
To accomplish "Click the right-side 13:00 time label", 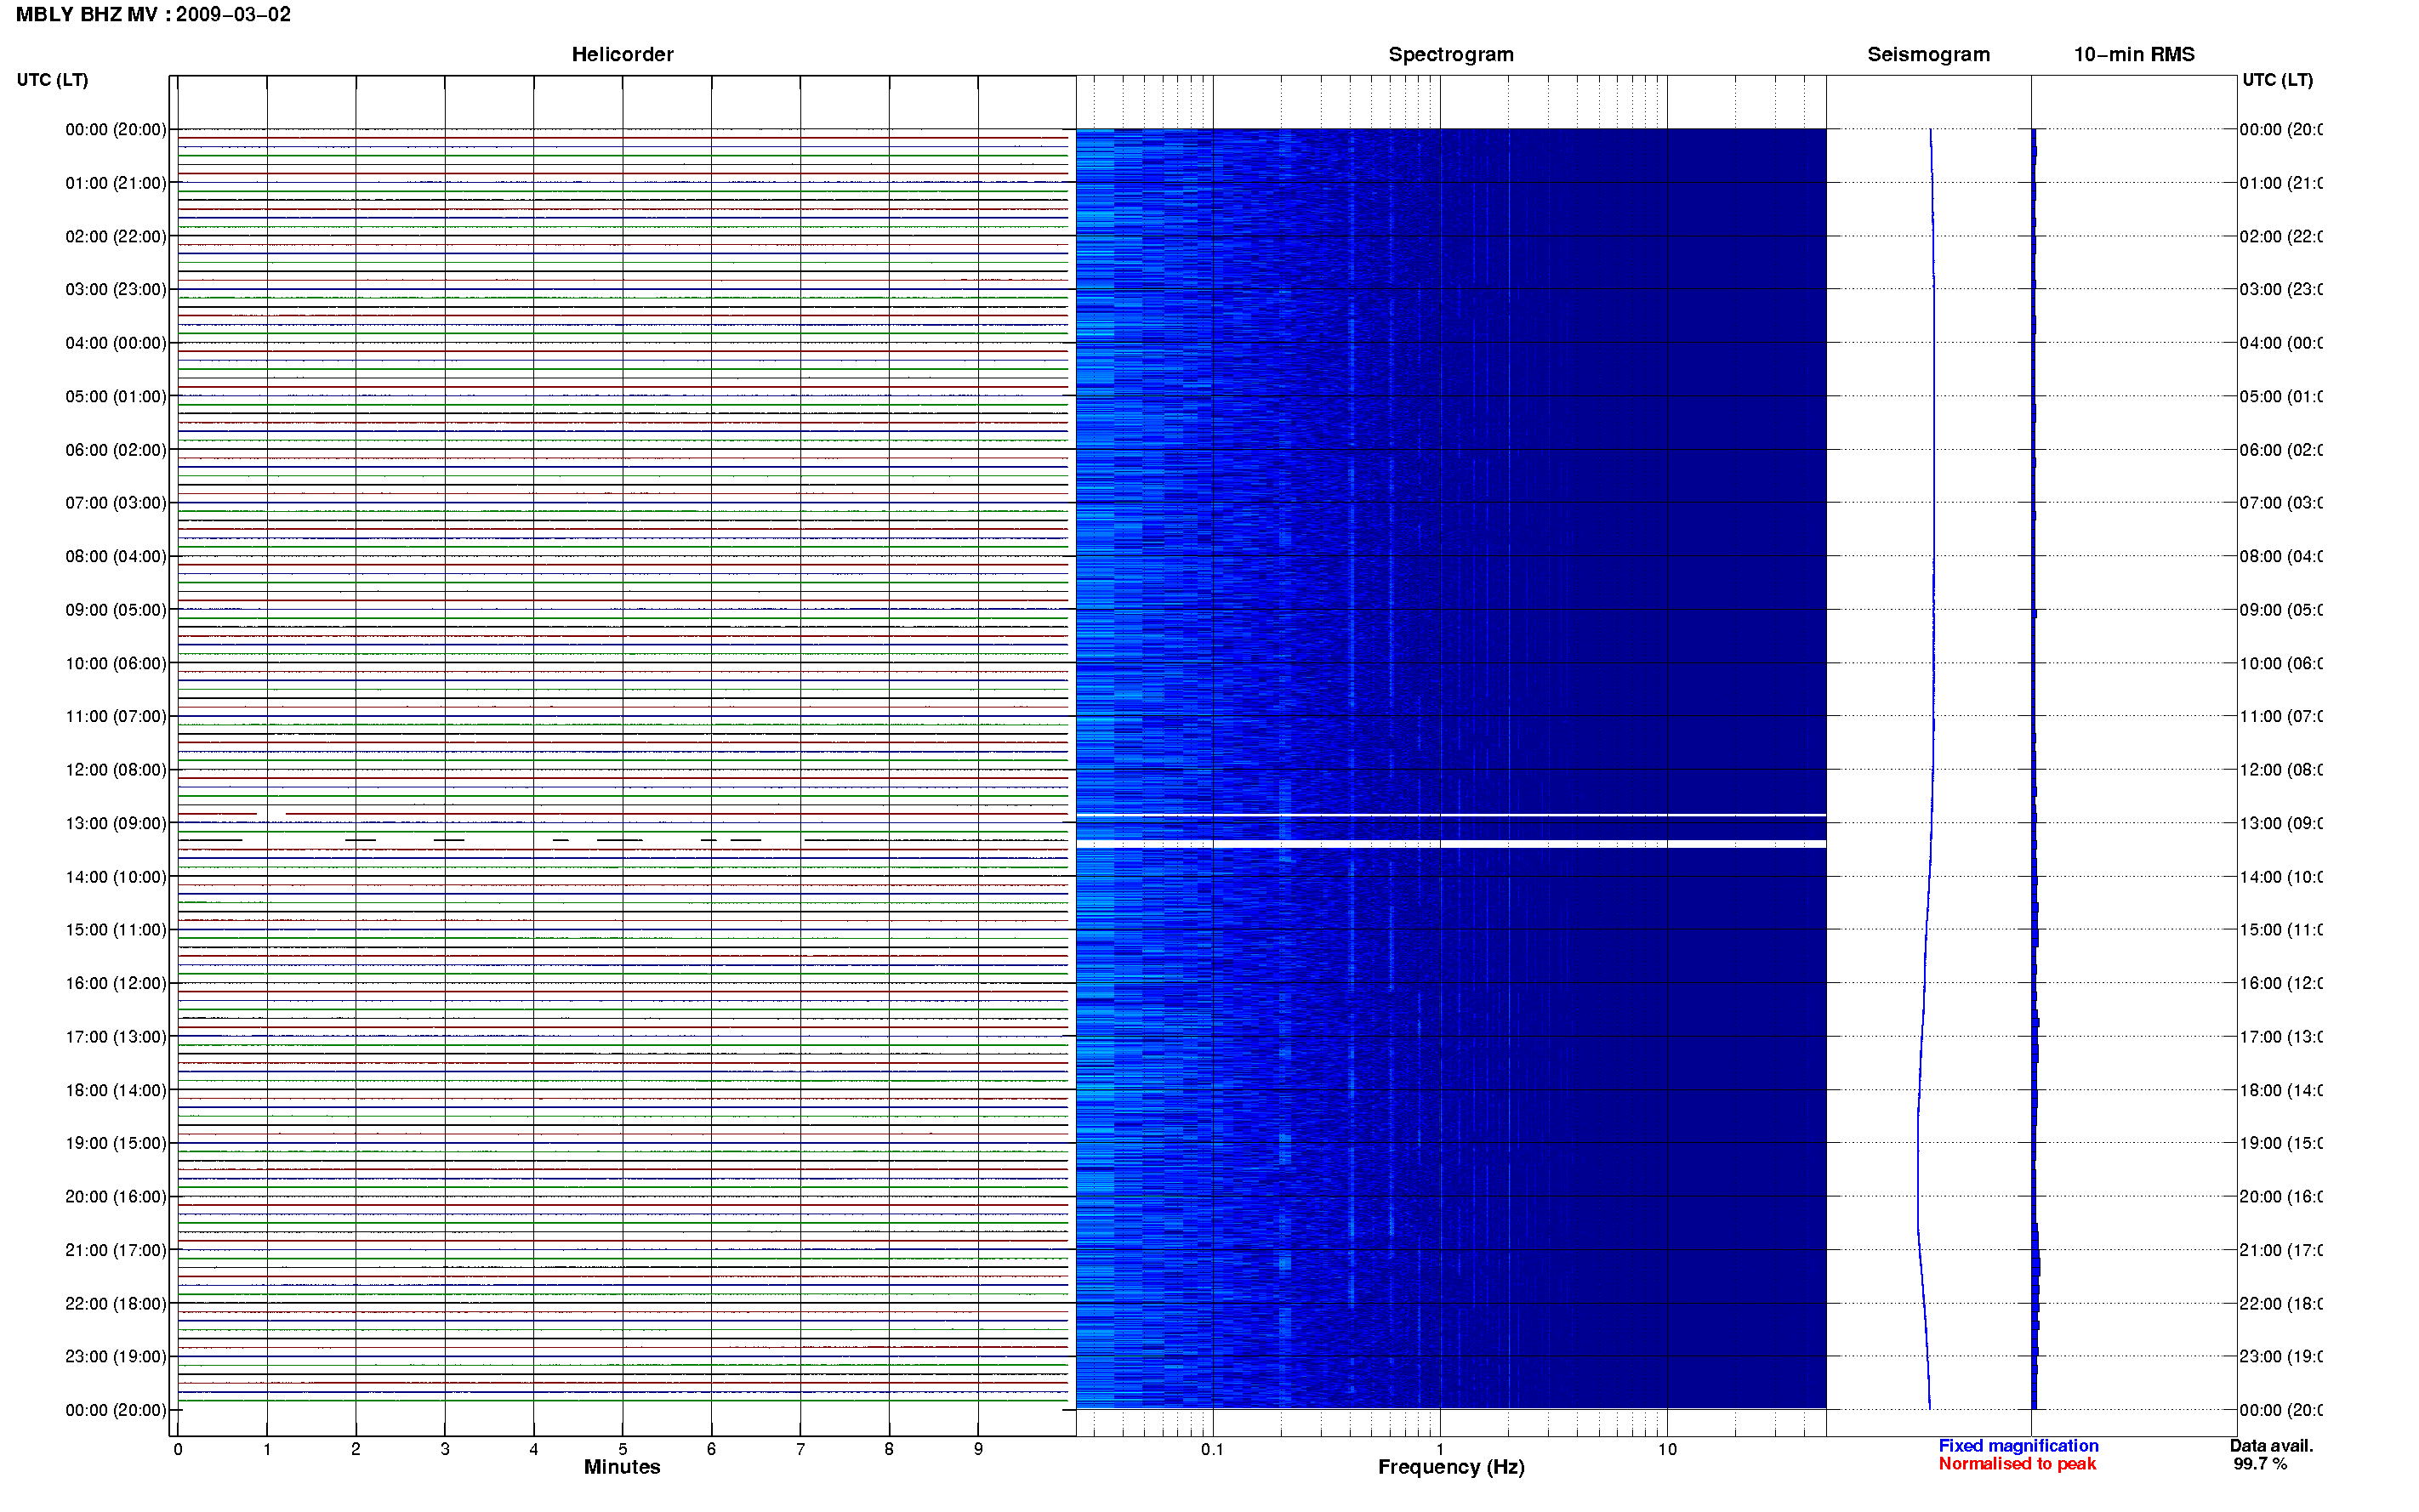I will 2280,824.
